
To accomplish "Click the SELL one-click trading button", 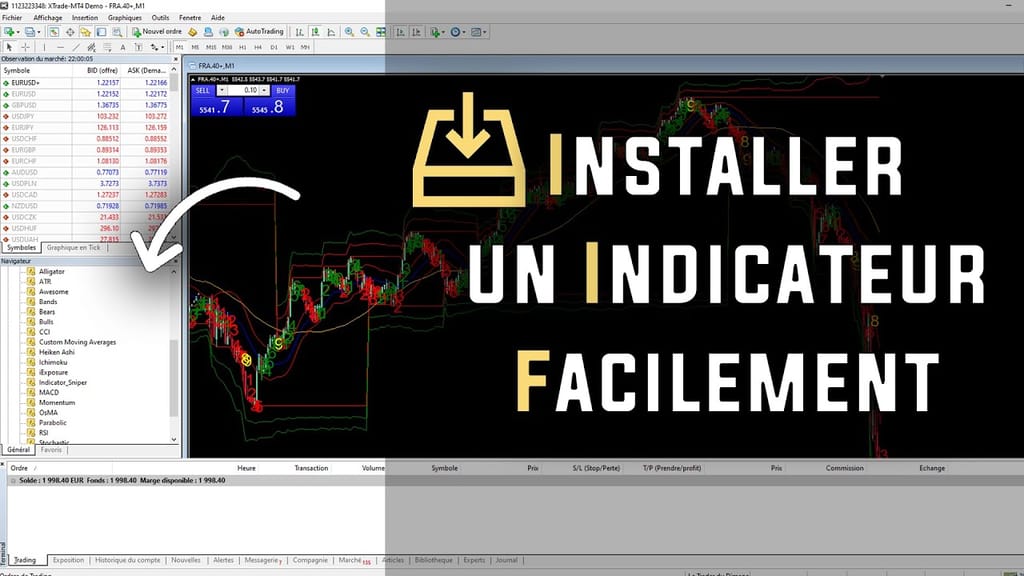I will point(203,90).
